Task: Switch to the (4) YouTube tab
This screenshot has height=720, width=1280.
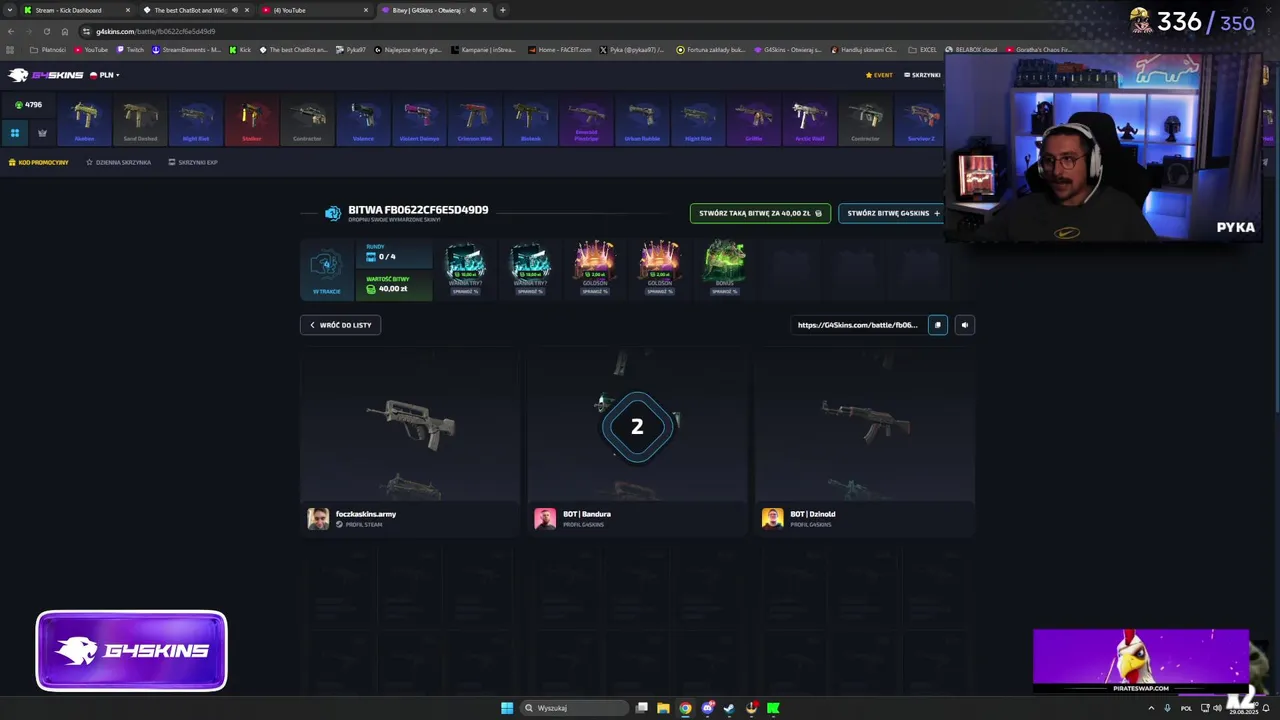Action: (315, 10)
